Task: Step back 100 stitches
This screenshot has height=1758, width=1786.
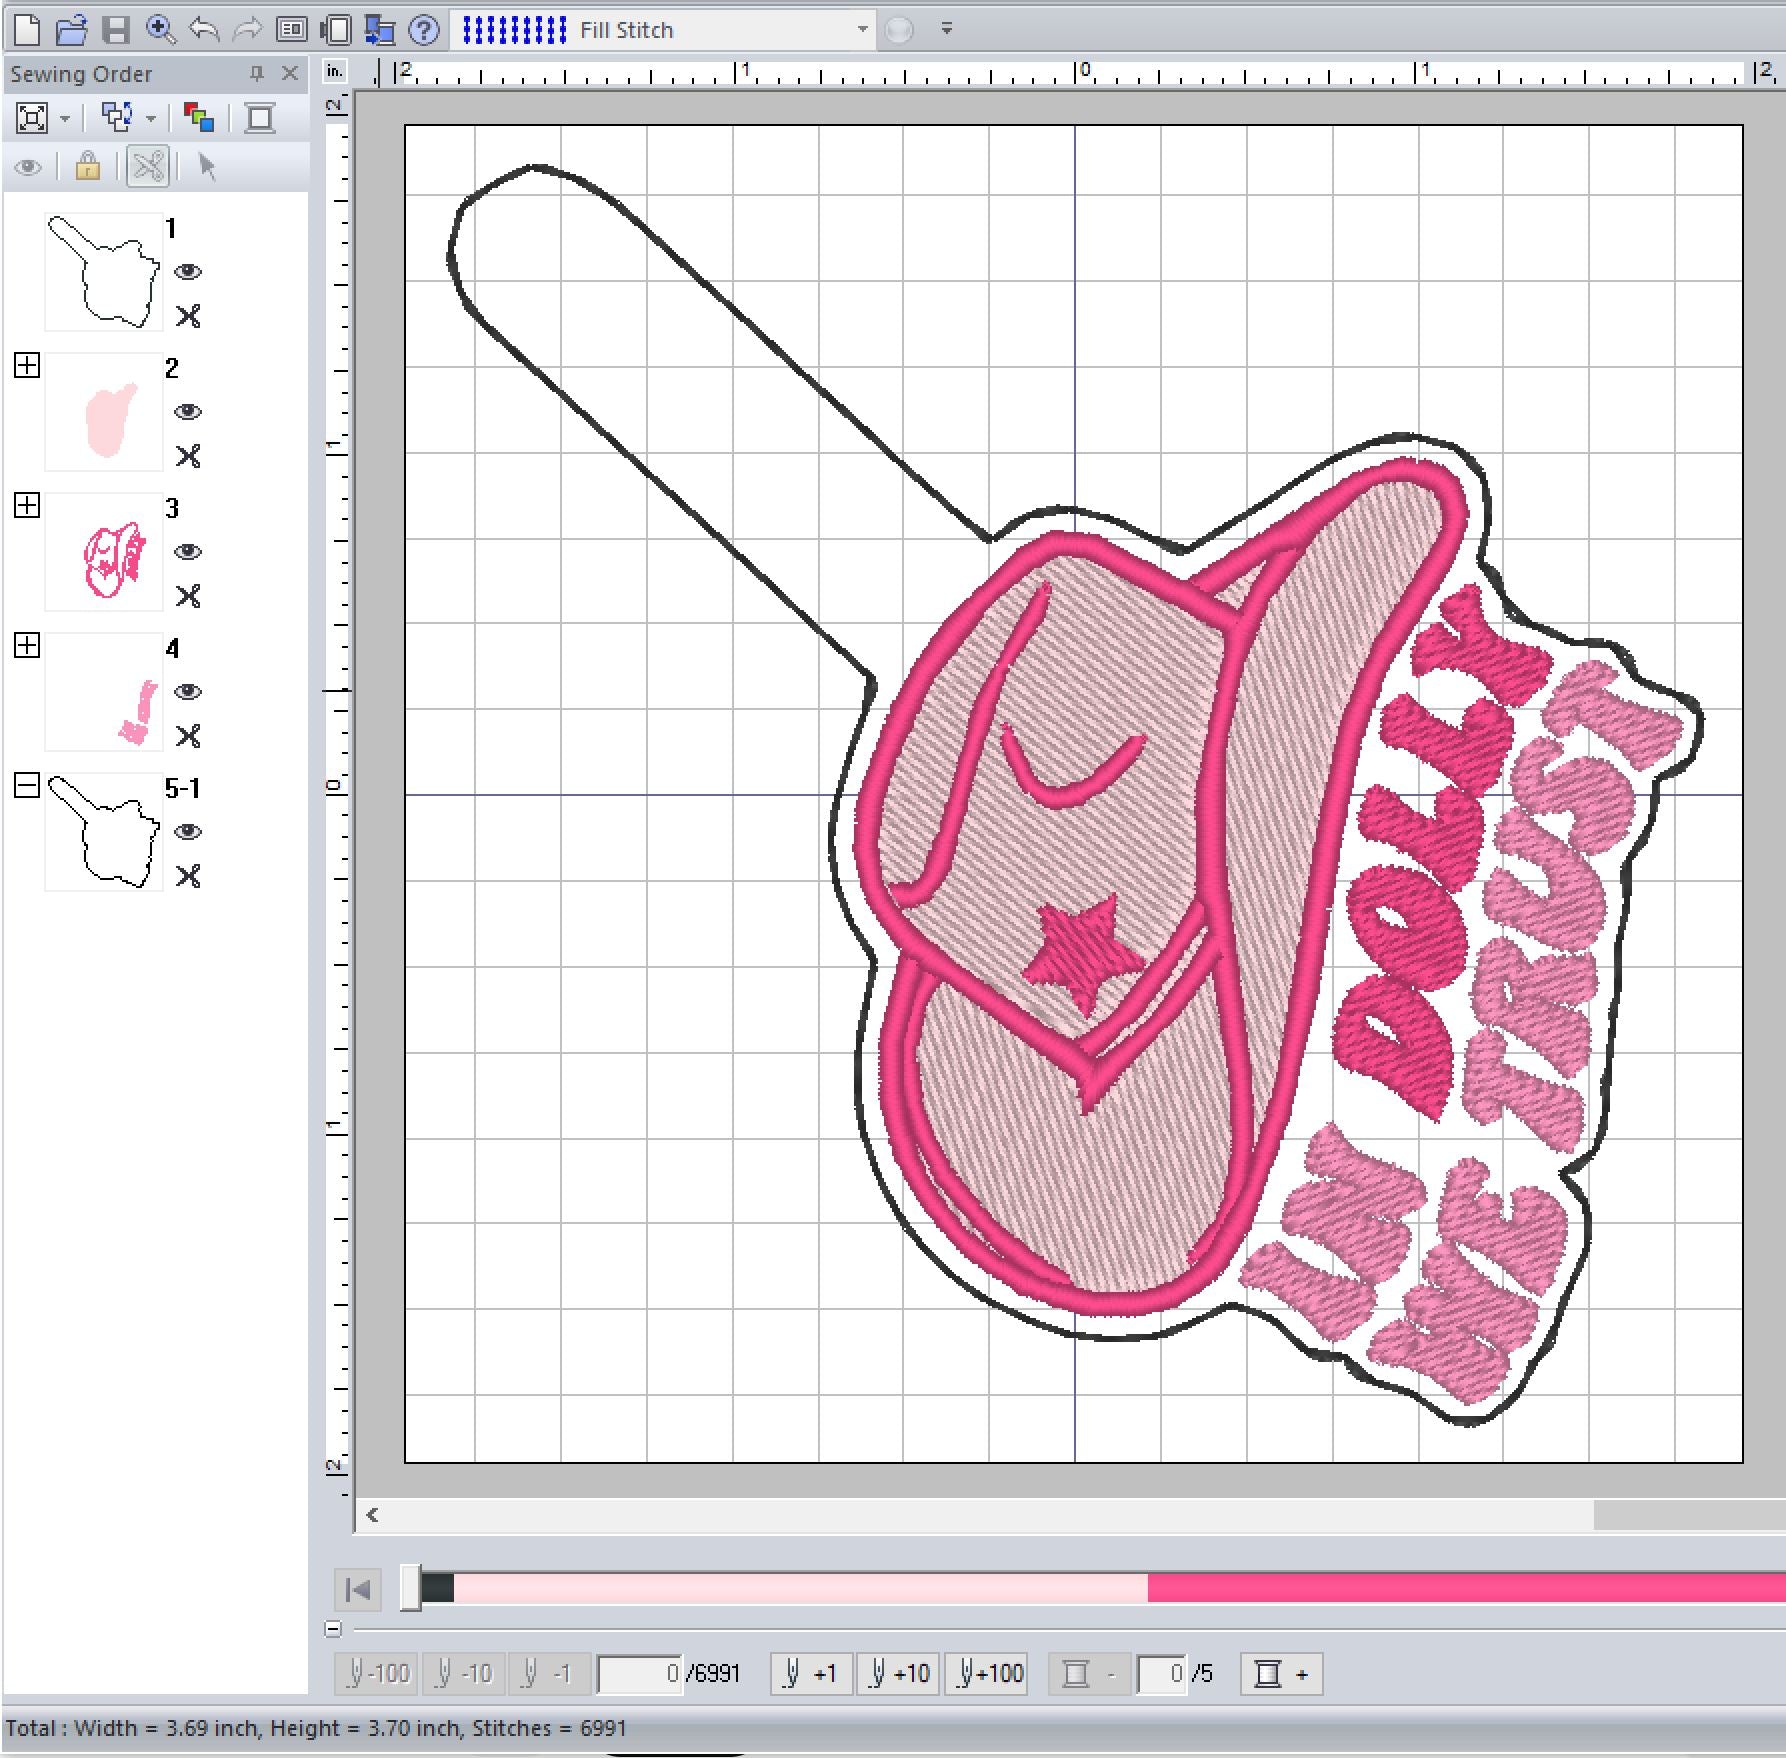Action: pyautogui.click(x=377, y=1674)
